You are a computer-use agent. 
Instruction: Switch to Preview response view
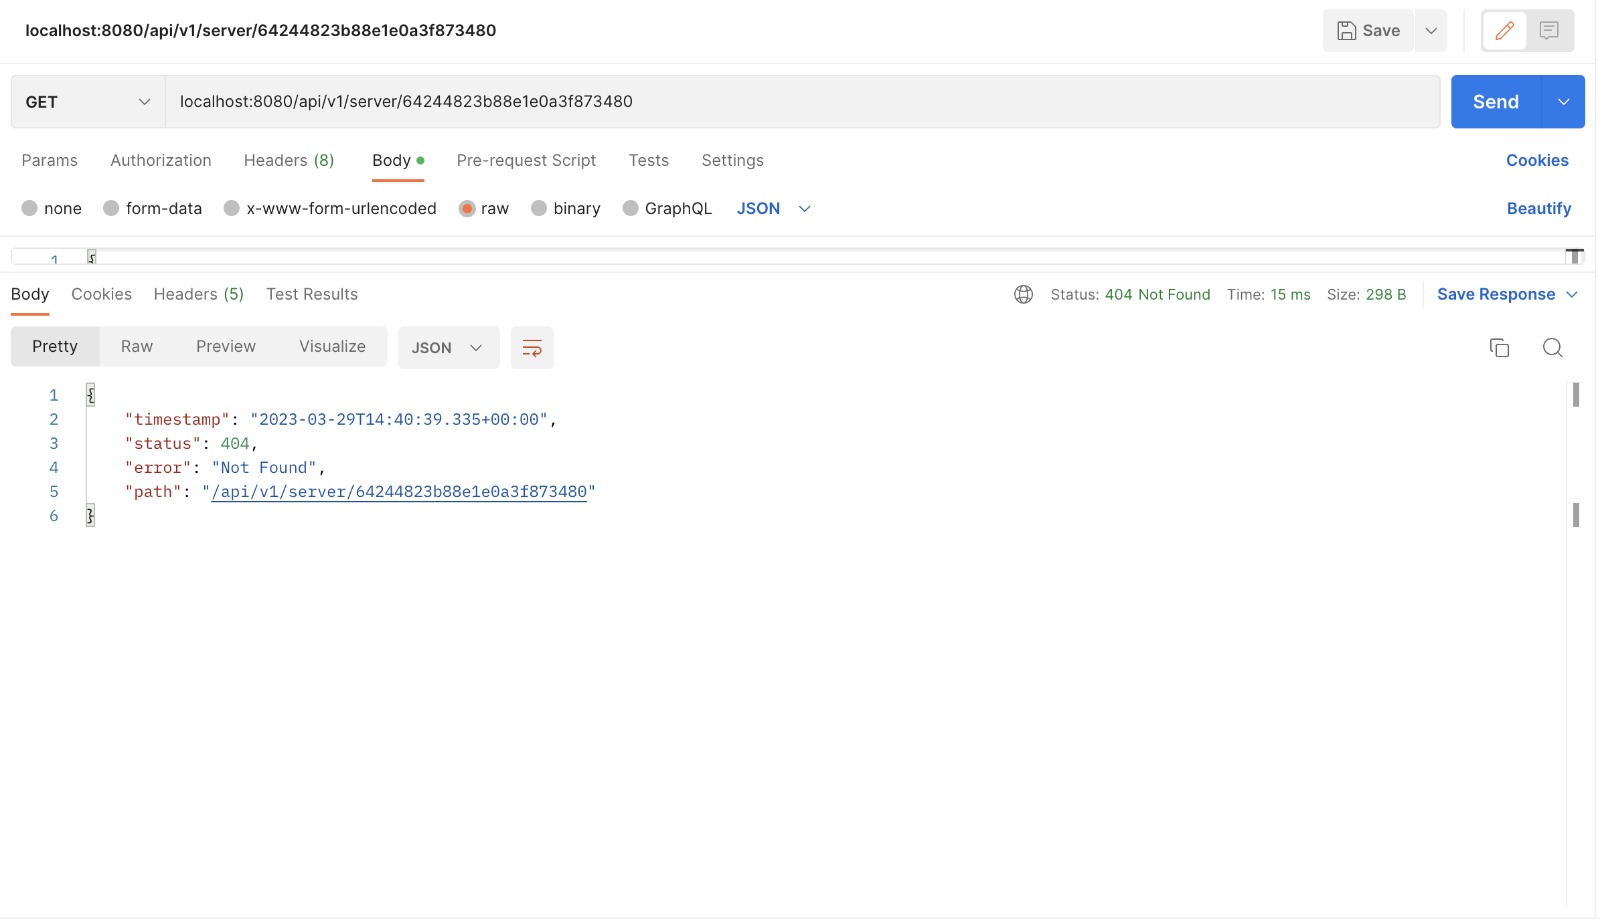(x=226, y=347)
